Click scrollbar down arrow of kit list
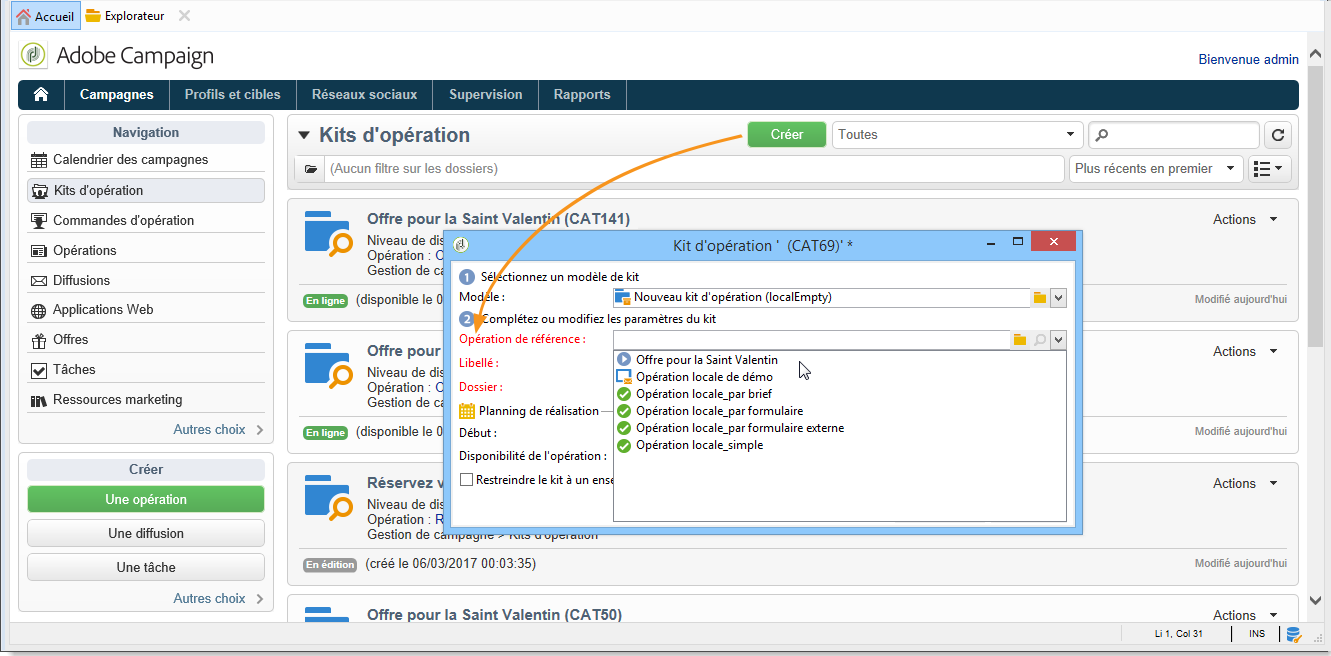The width and height of the screenshot is (1331, 656). point(1315,600)
